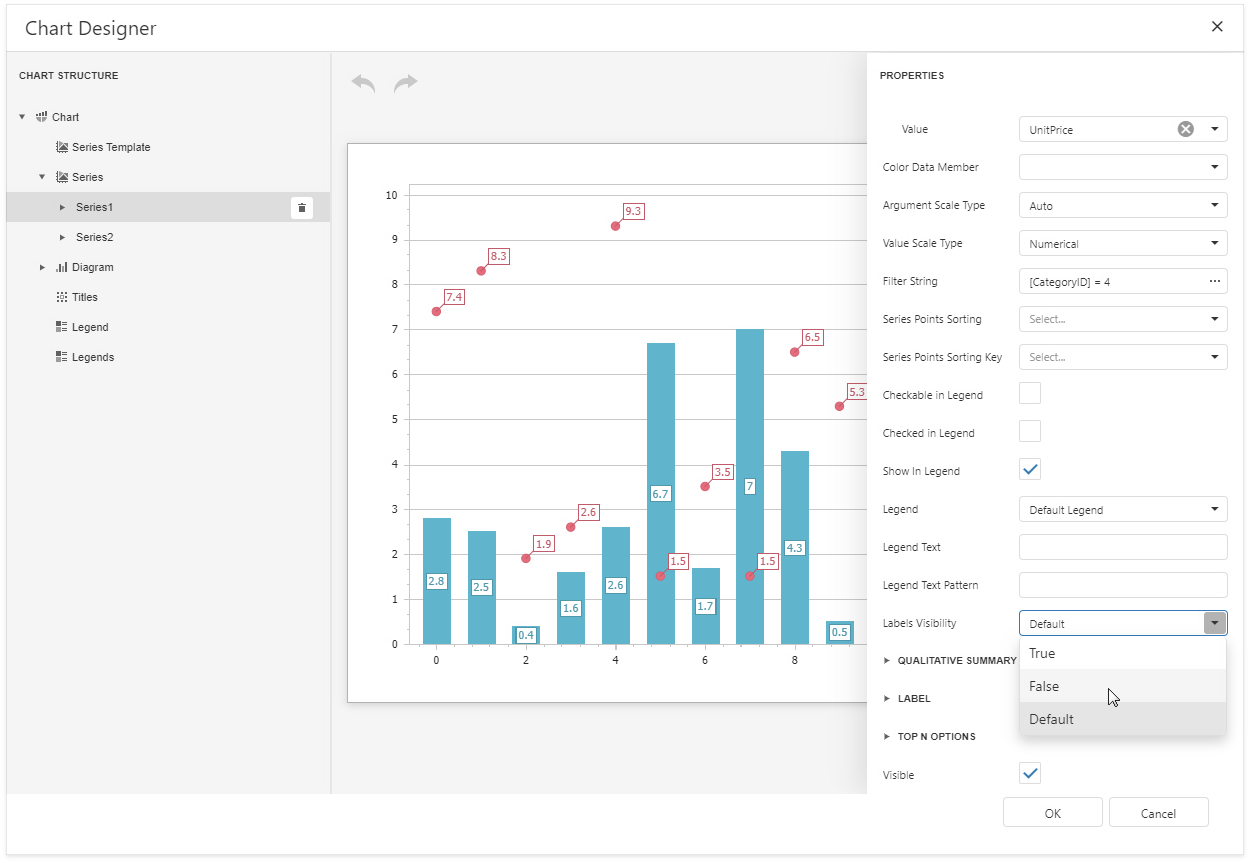
Task: Select the Diagram node icon in chart structure
Action: 62,267
